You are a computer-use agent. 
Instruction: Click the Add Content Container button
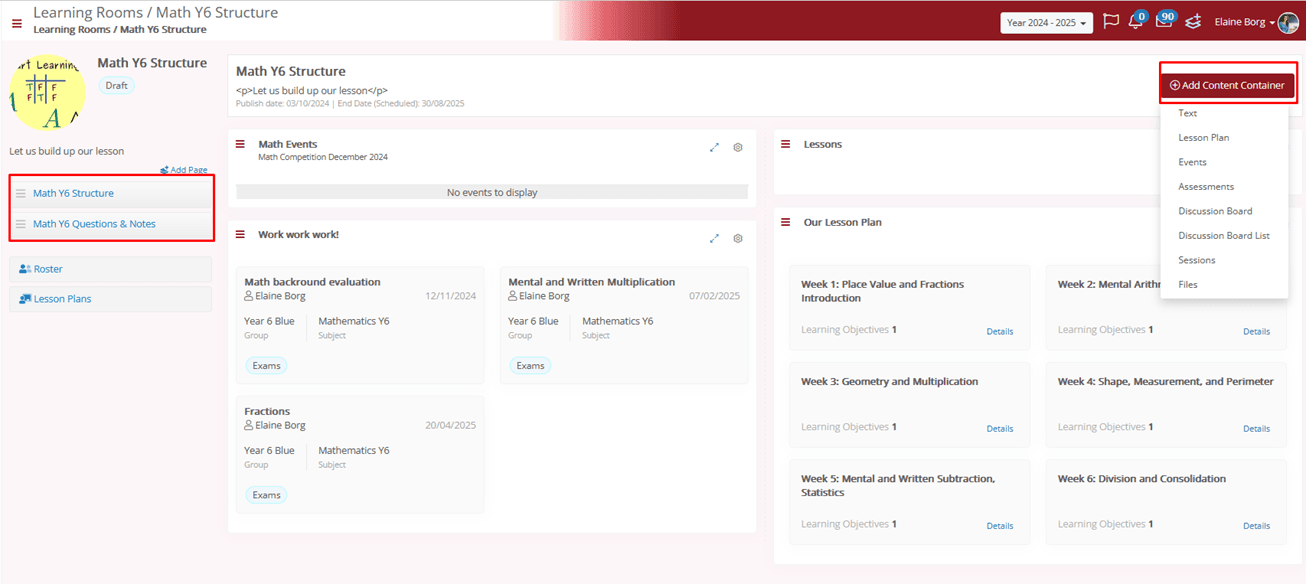click(1227, 85)
